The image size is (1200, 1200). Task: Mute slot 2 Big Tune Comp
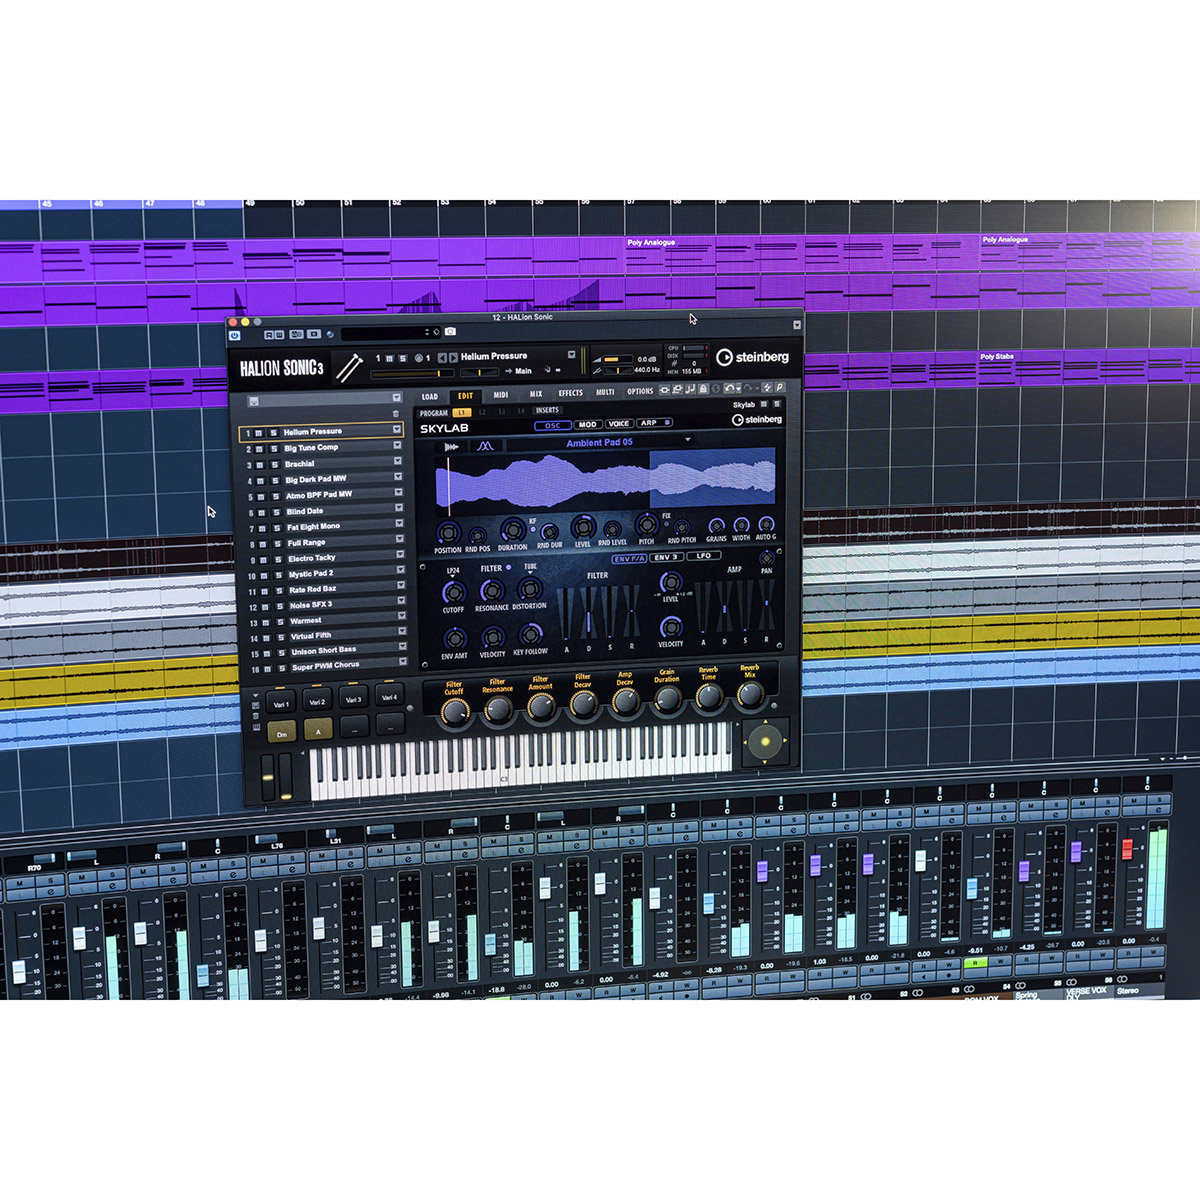[x=261, y=449]
